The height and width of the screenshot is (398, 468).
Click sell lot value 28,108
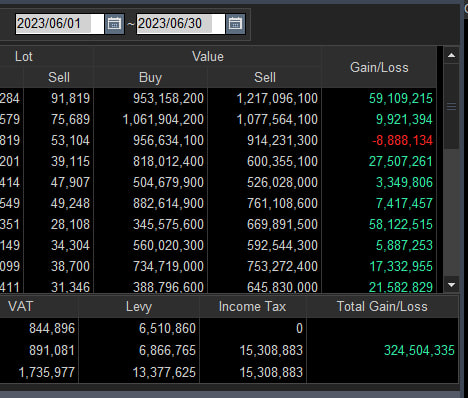(x=70, y=224)
